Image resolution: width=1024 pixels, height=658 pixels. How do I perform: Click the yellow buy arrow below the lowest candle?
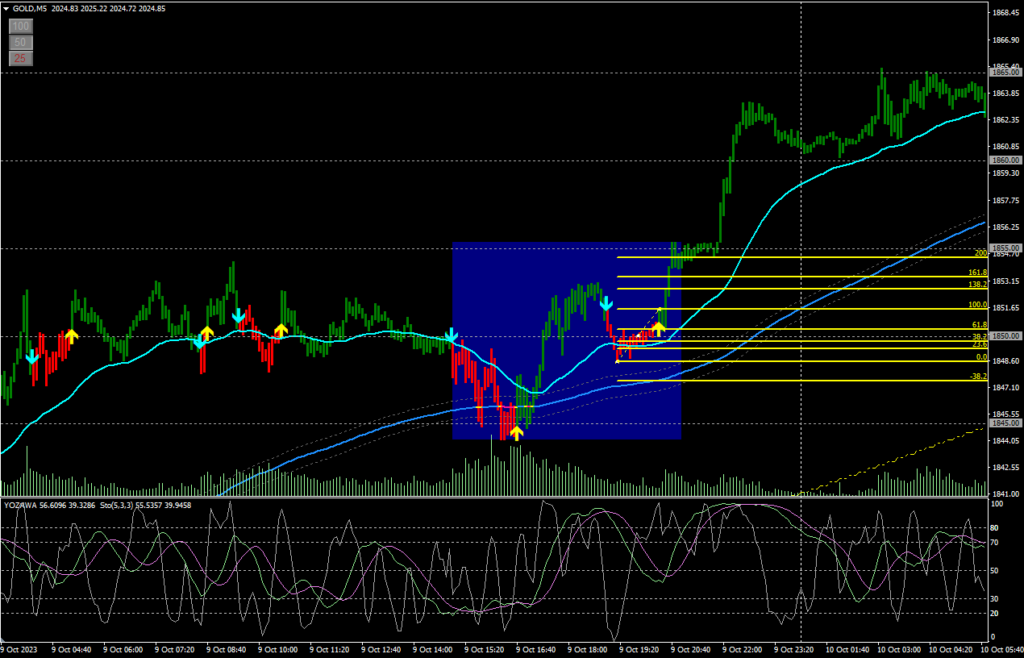click(516, 432)
